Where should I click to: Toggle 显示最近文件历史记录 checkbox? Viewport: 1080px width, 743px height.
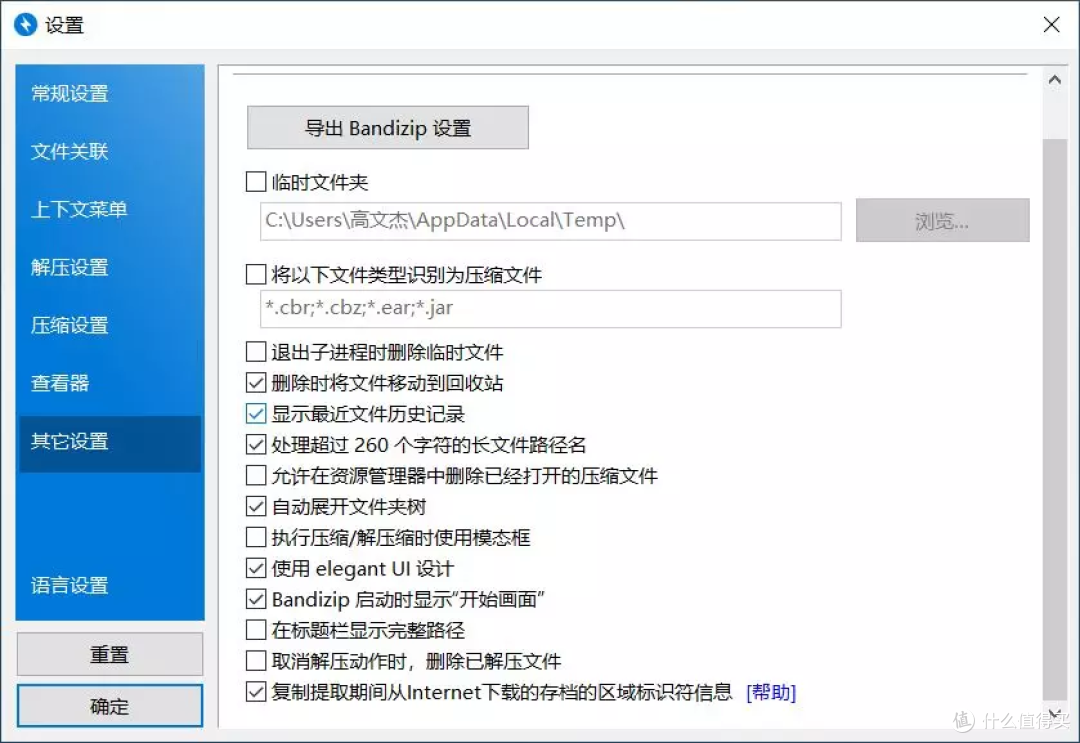[x=256, y=414]
